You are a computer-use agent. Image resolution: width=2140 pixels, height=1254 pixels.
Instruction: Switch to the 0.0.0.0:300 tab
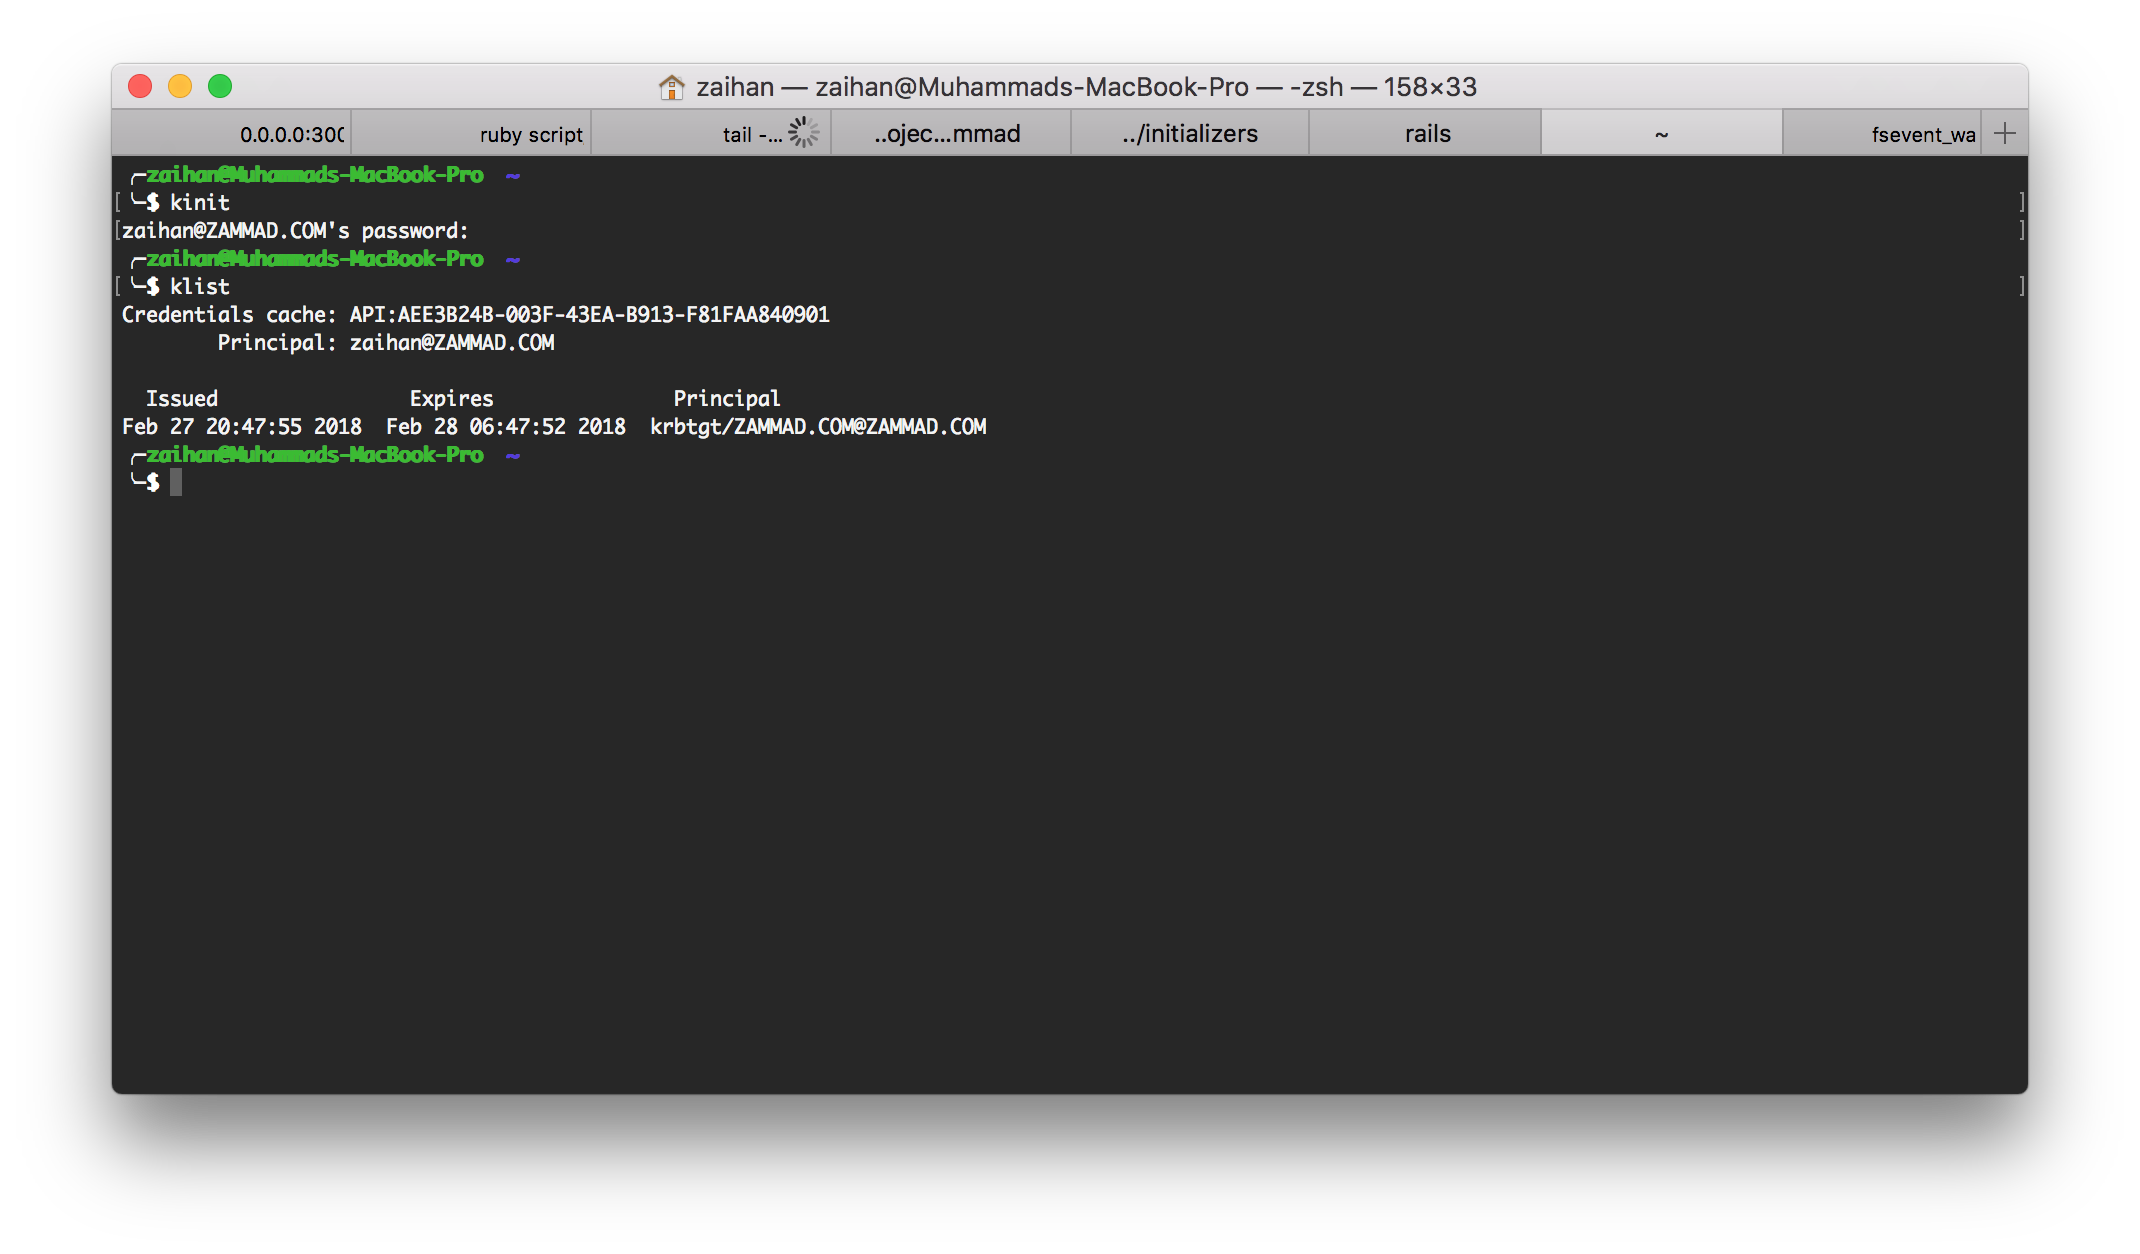(290, 132)
